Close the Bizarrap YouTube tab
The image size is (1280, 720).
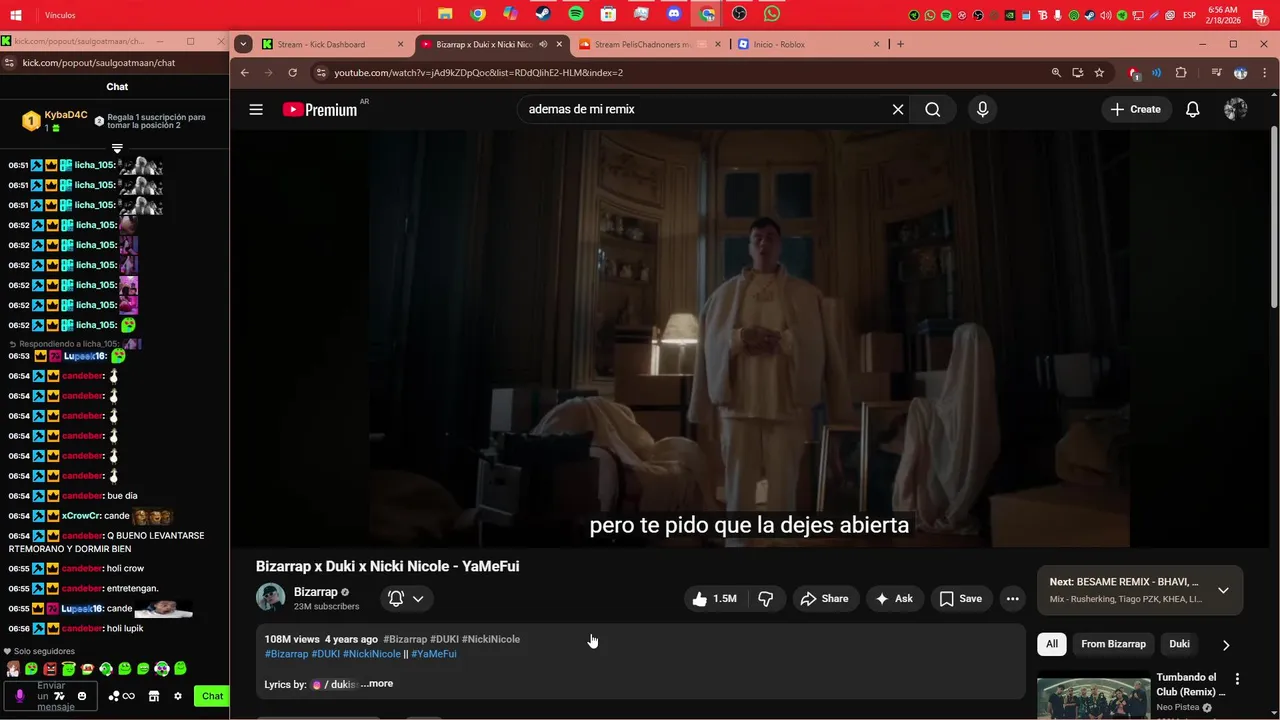[559, 44]
